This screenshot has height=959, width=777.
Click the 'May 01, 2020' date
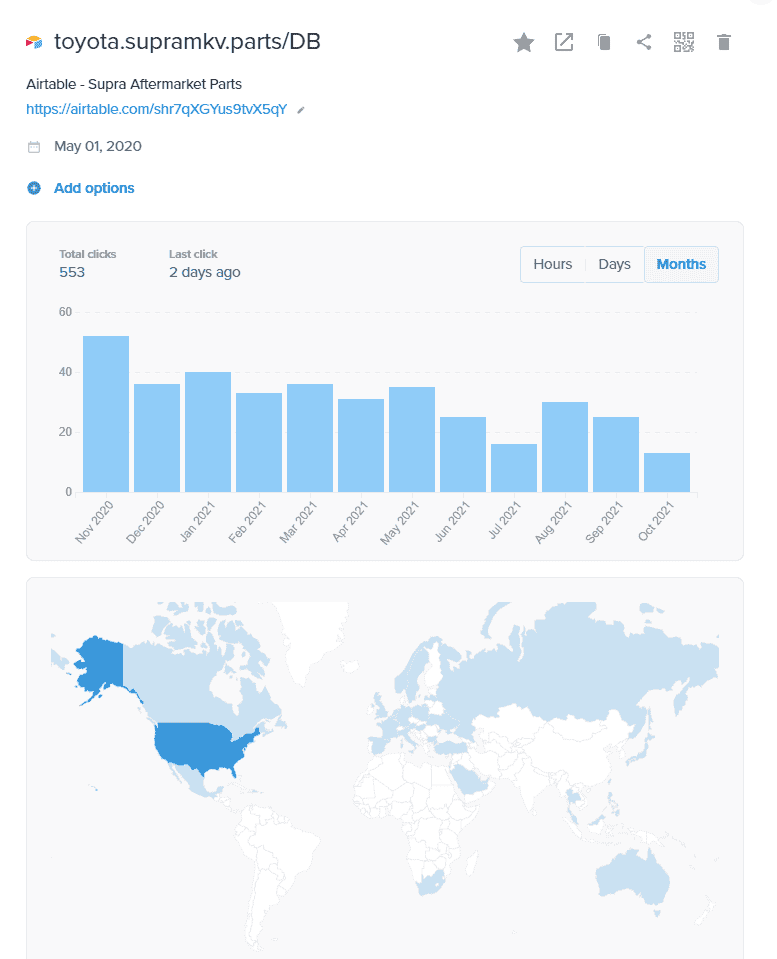coord(98,146)
